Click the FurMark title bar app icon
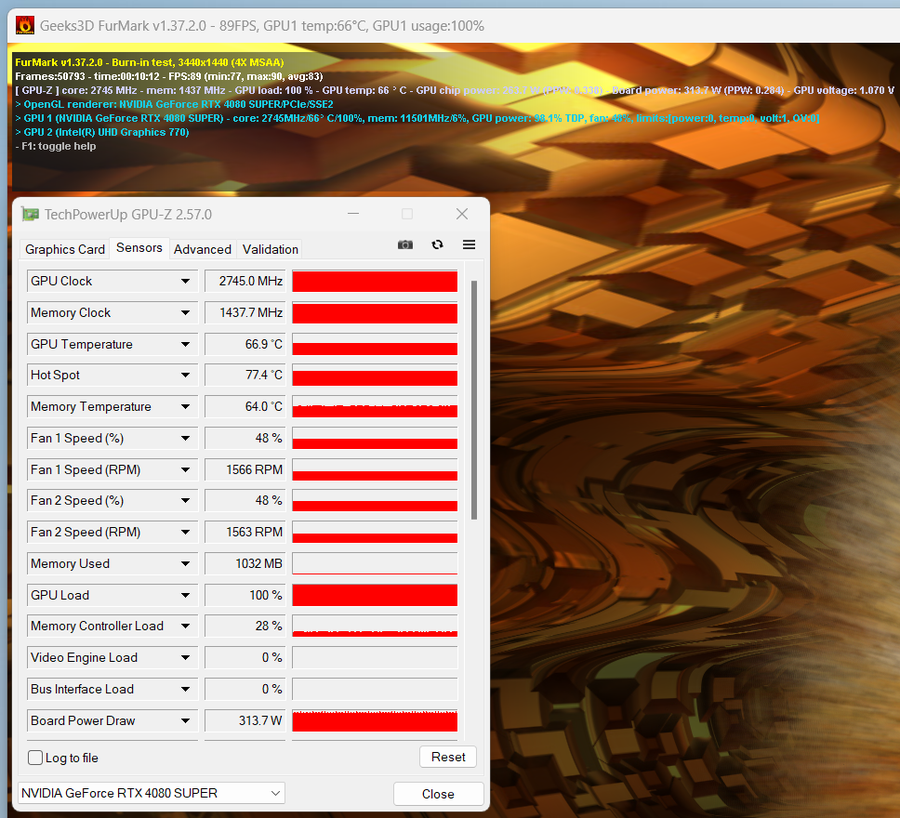 [25, 25]
